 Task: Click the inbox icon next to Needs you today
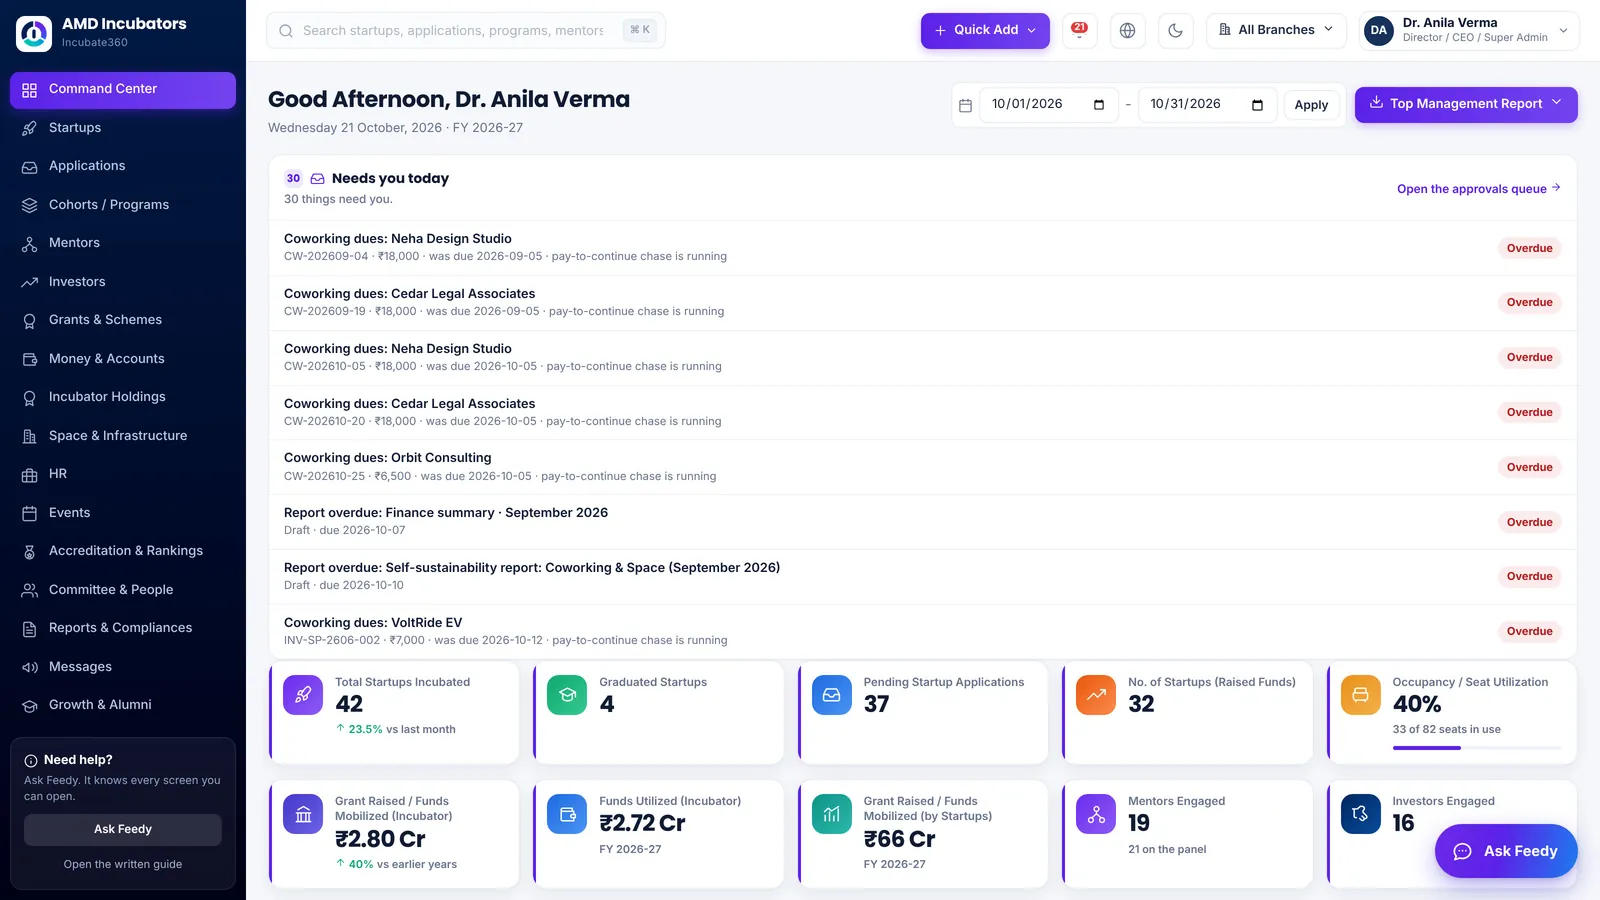317,178
